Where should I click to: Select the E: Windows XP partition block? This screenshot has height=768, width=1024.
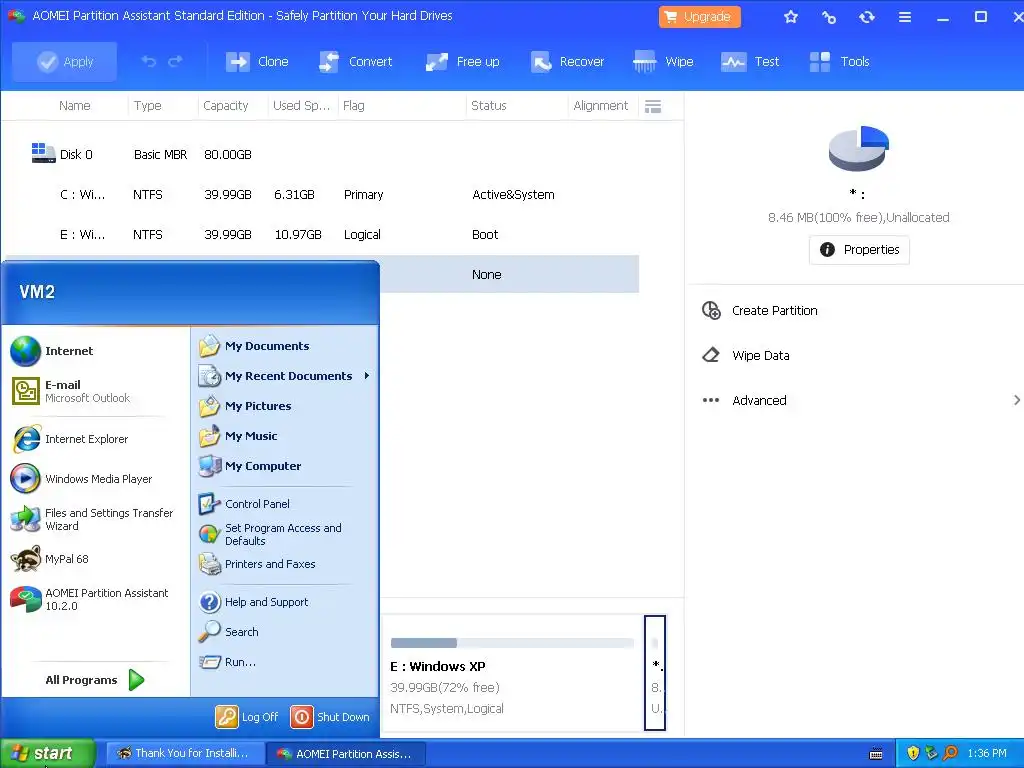pos(513,673)
